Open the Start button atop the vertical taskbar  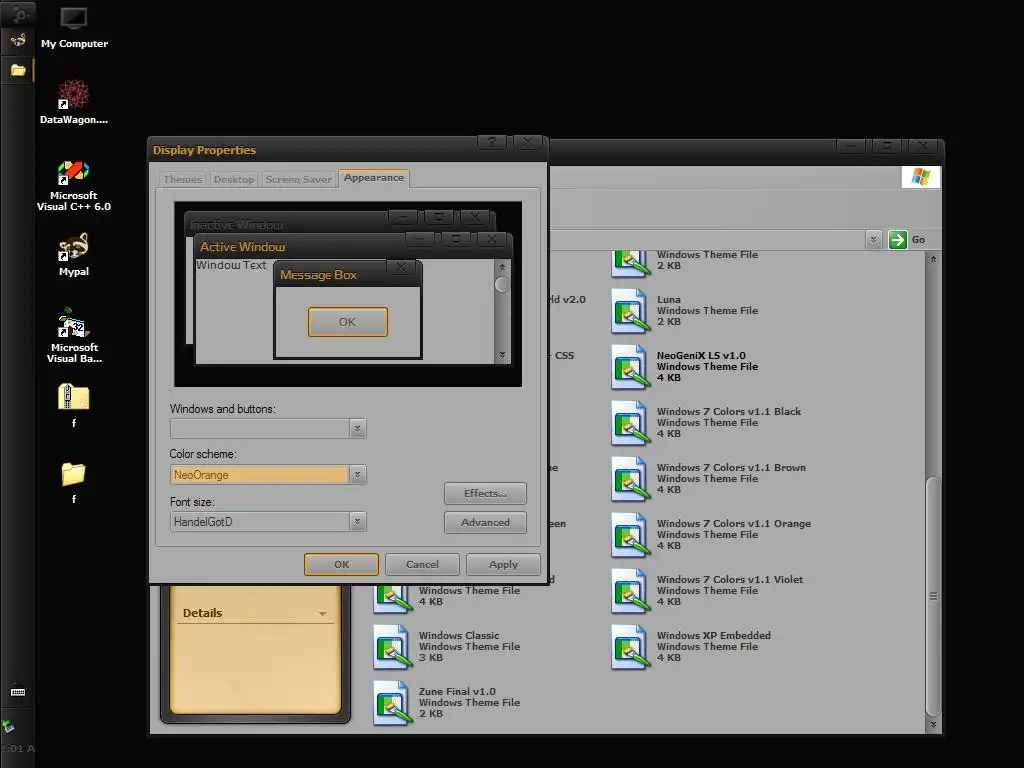[18, 13]
